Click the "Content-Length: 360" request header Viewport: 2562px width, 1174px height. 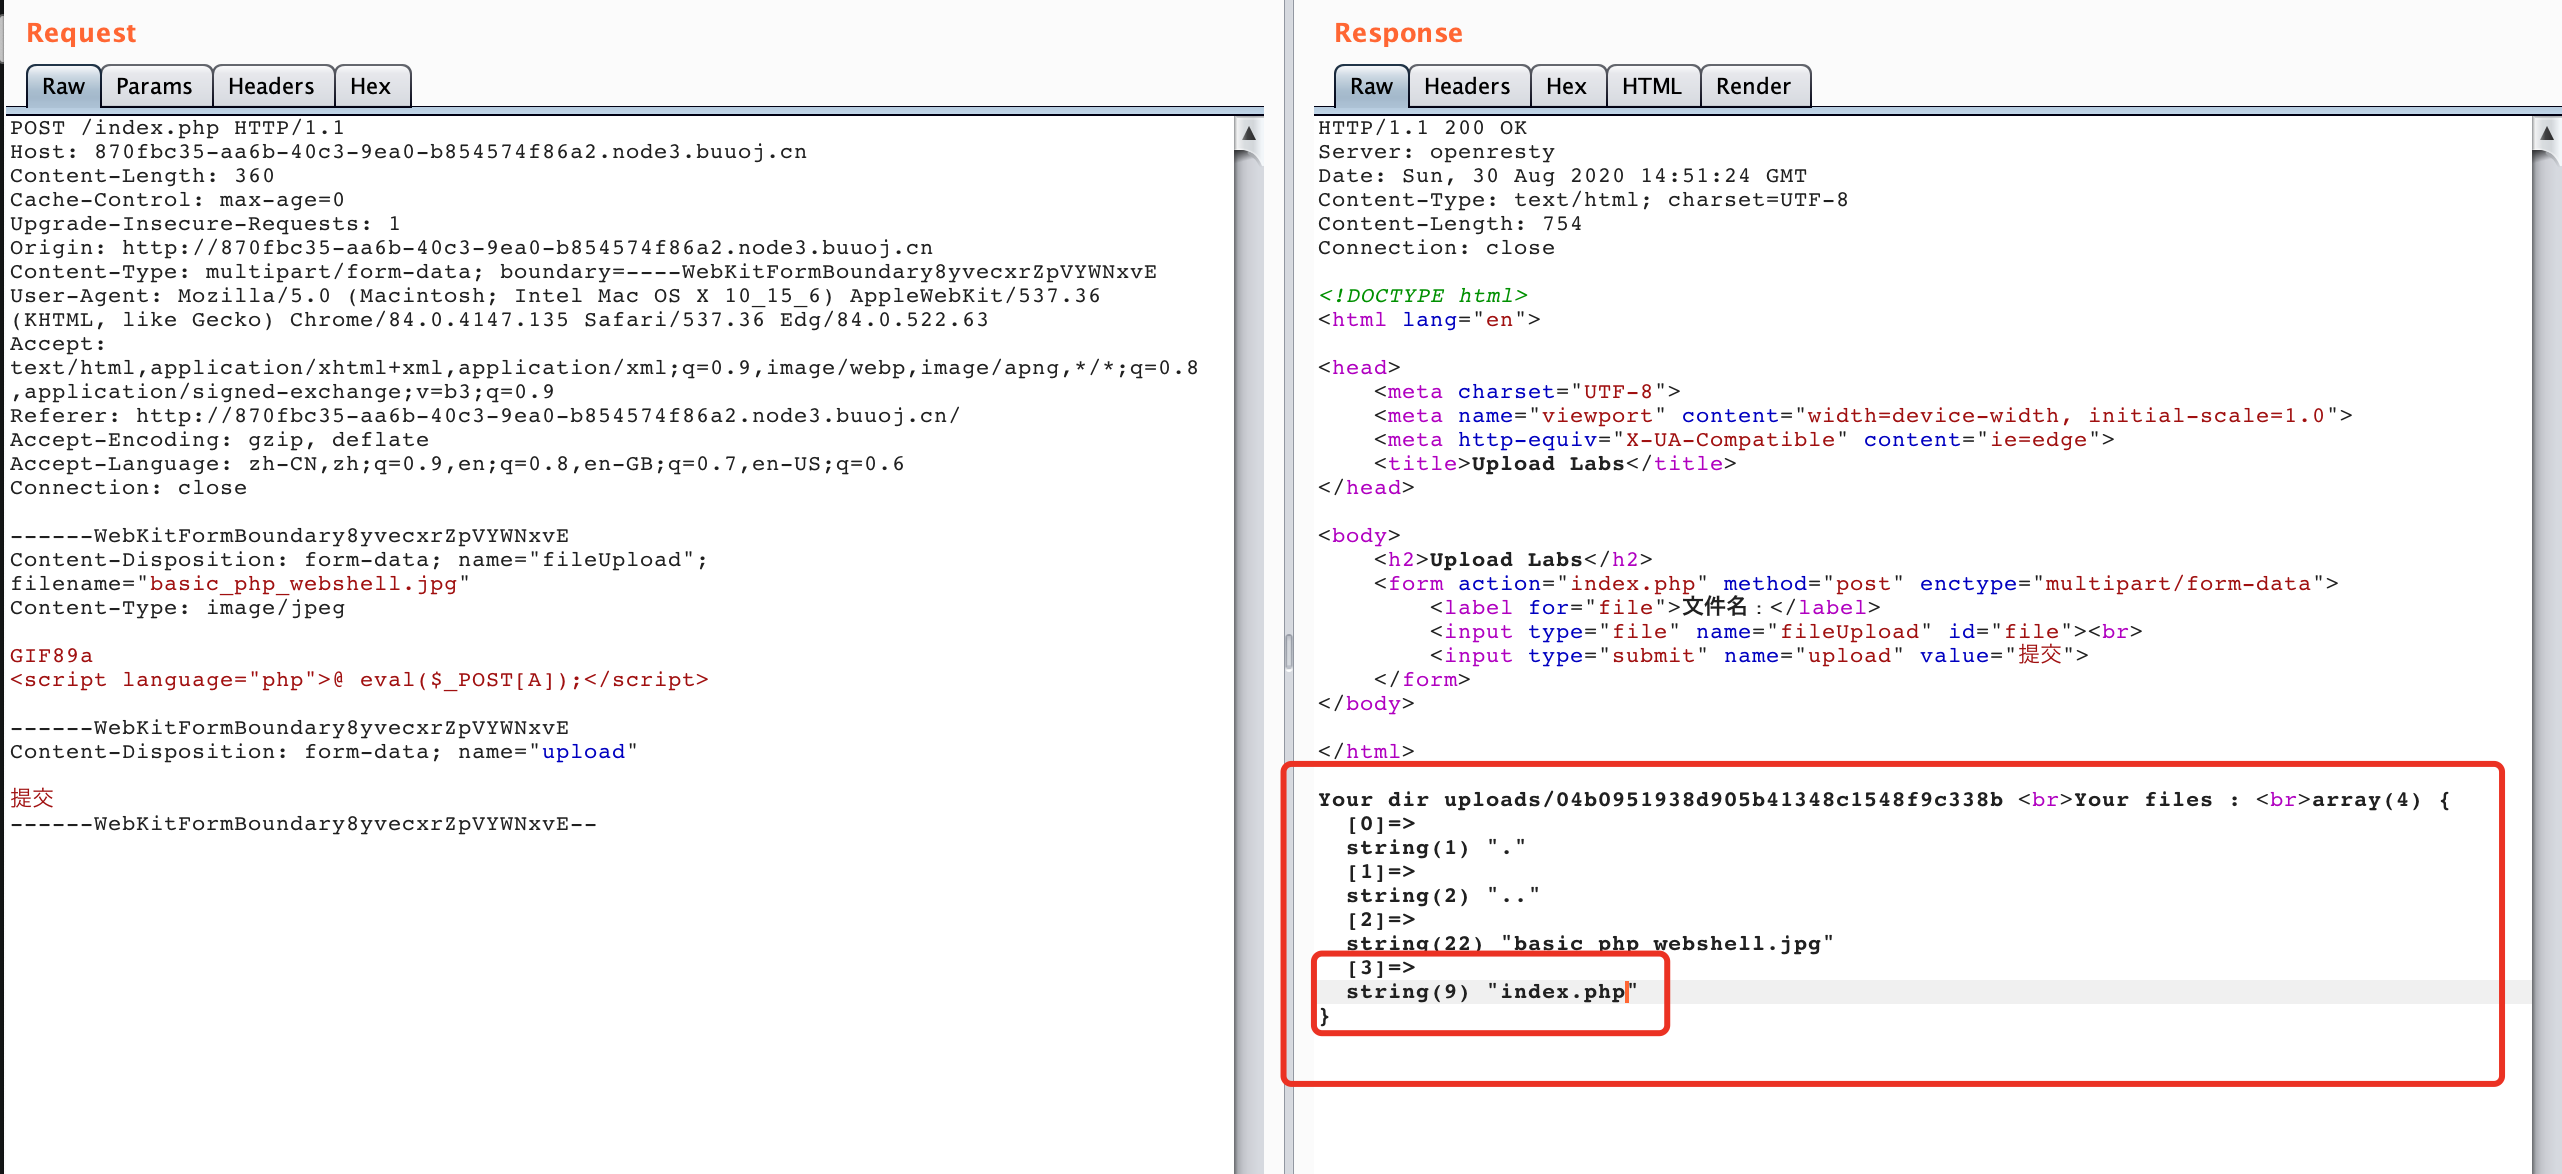click(142, 176)
